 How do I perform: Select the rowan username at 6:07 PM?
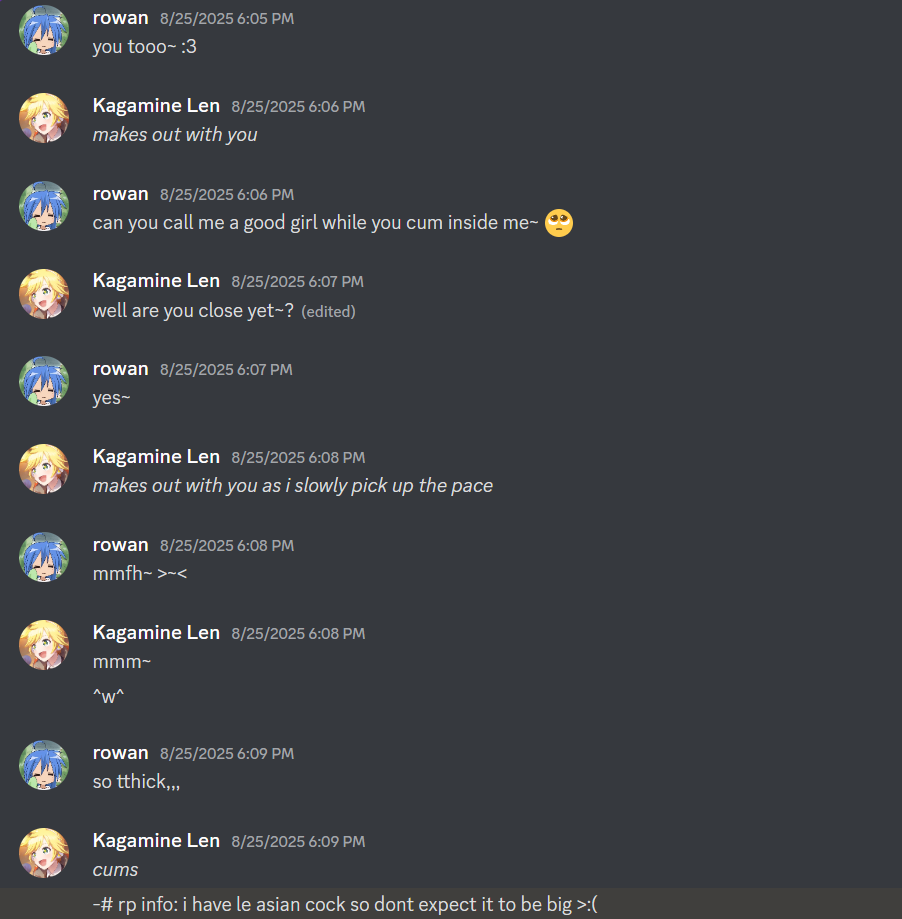121,369
